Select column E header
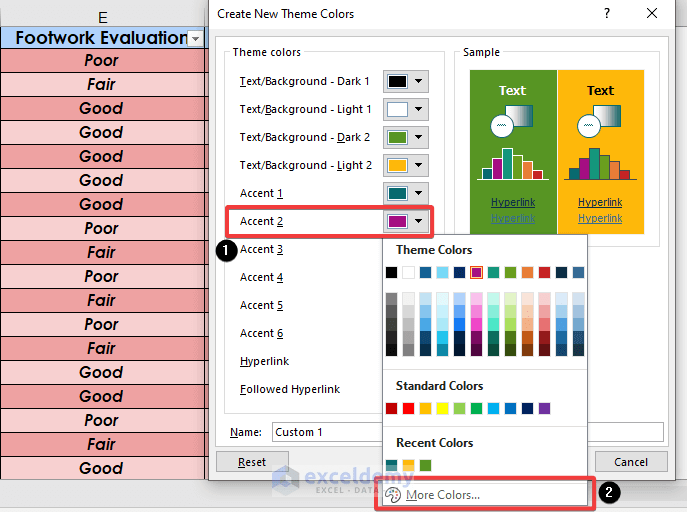The height and width of the screenshot is (512, 687). 103,17
